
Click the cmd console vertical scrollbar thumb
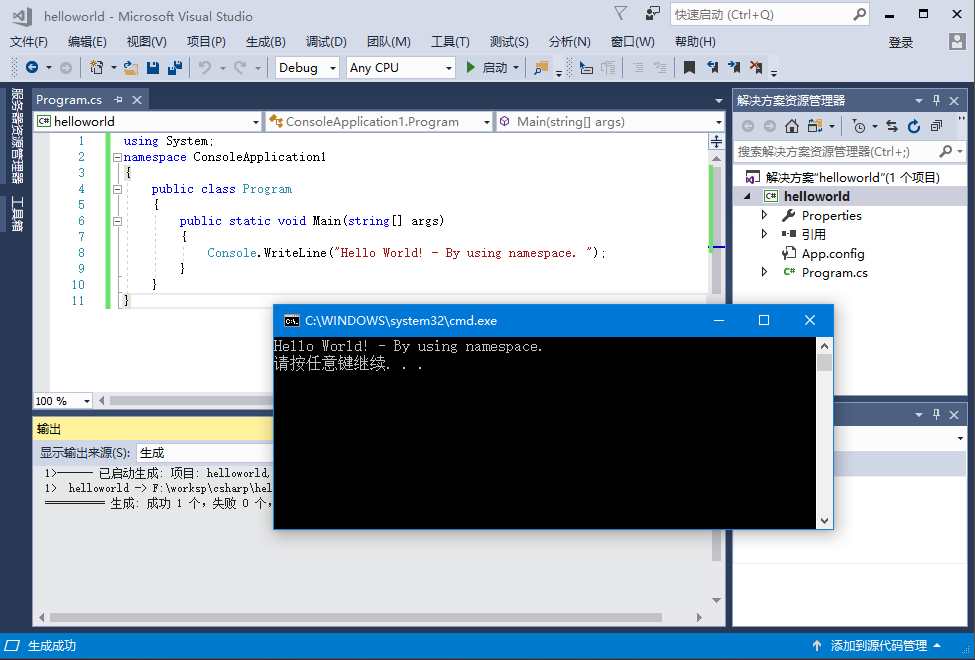tap(824, 362)
